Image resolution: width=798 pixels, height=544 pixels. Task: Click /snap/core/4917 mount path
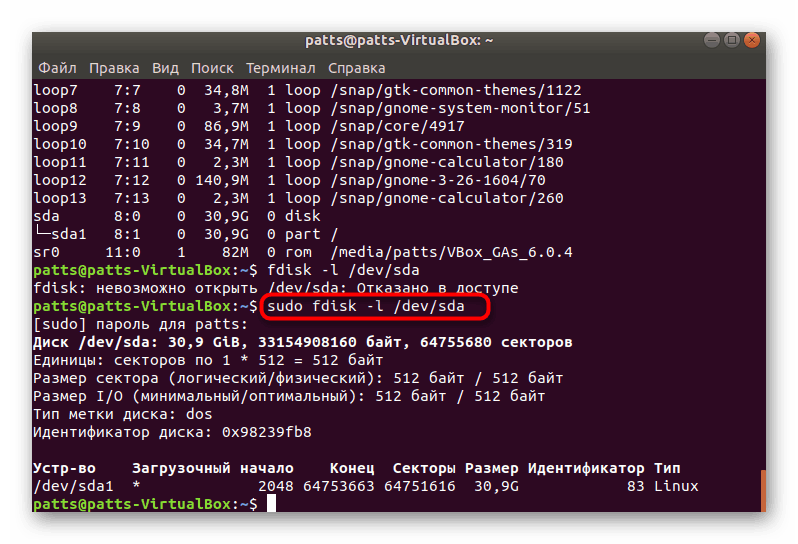397,126
